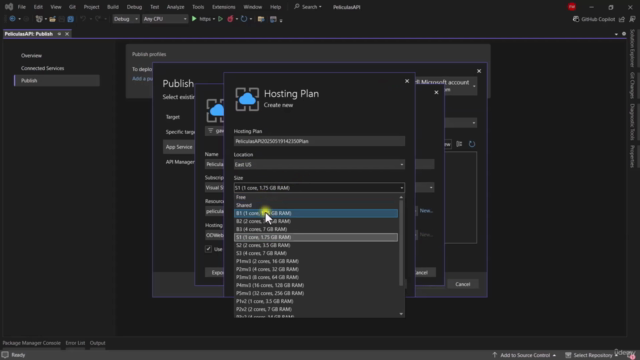This screenshot has height=360, width=640.
Task: Select the Publish sidebar item
Action: coord(57,80)
